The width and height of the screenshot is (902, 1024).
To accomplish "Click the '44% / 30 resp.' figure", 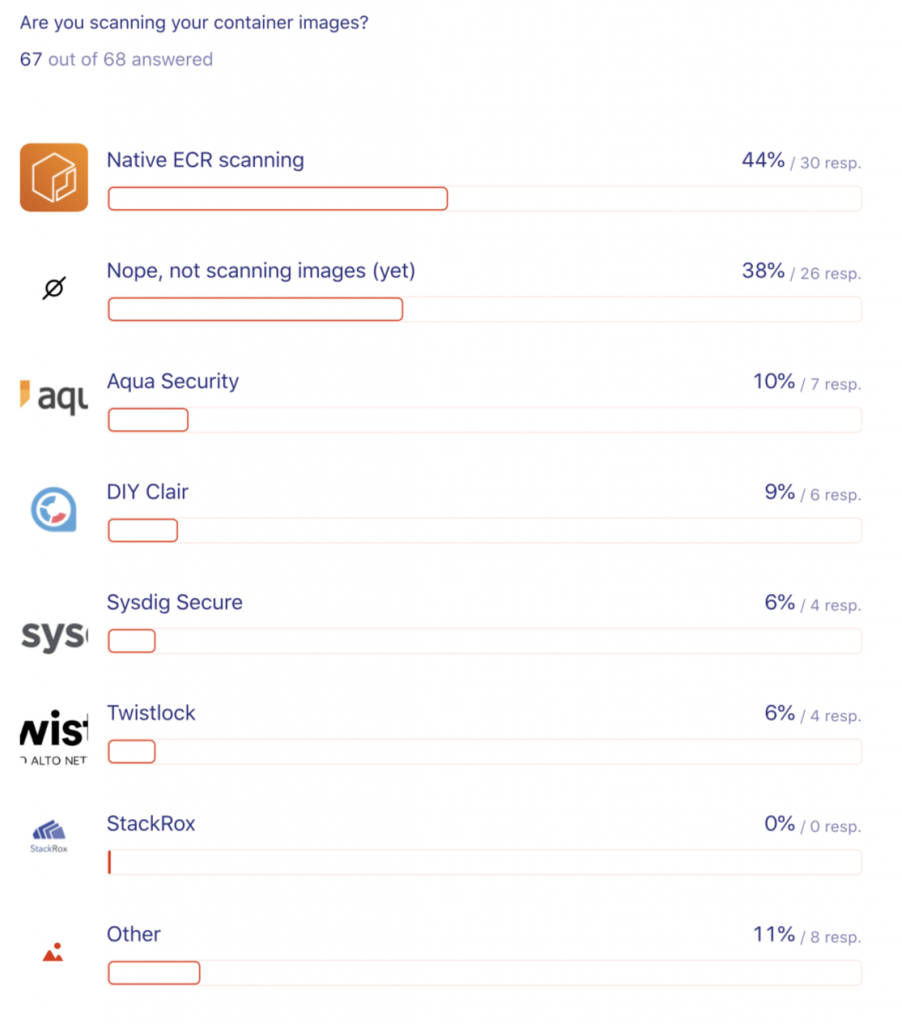I will (801, 161).
